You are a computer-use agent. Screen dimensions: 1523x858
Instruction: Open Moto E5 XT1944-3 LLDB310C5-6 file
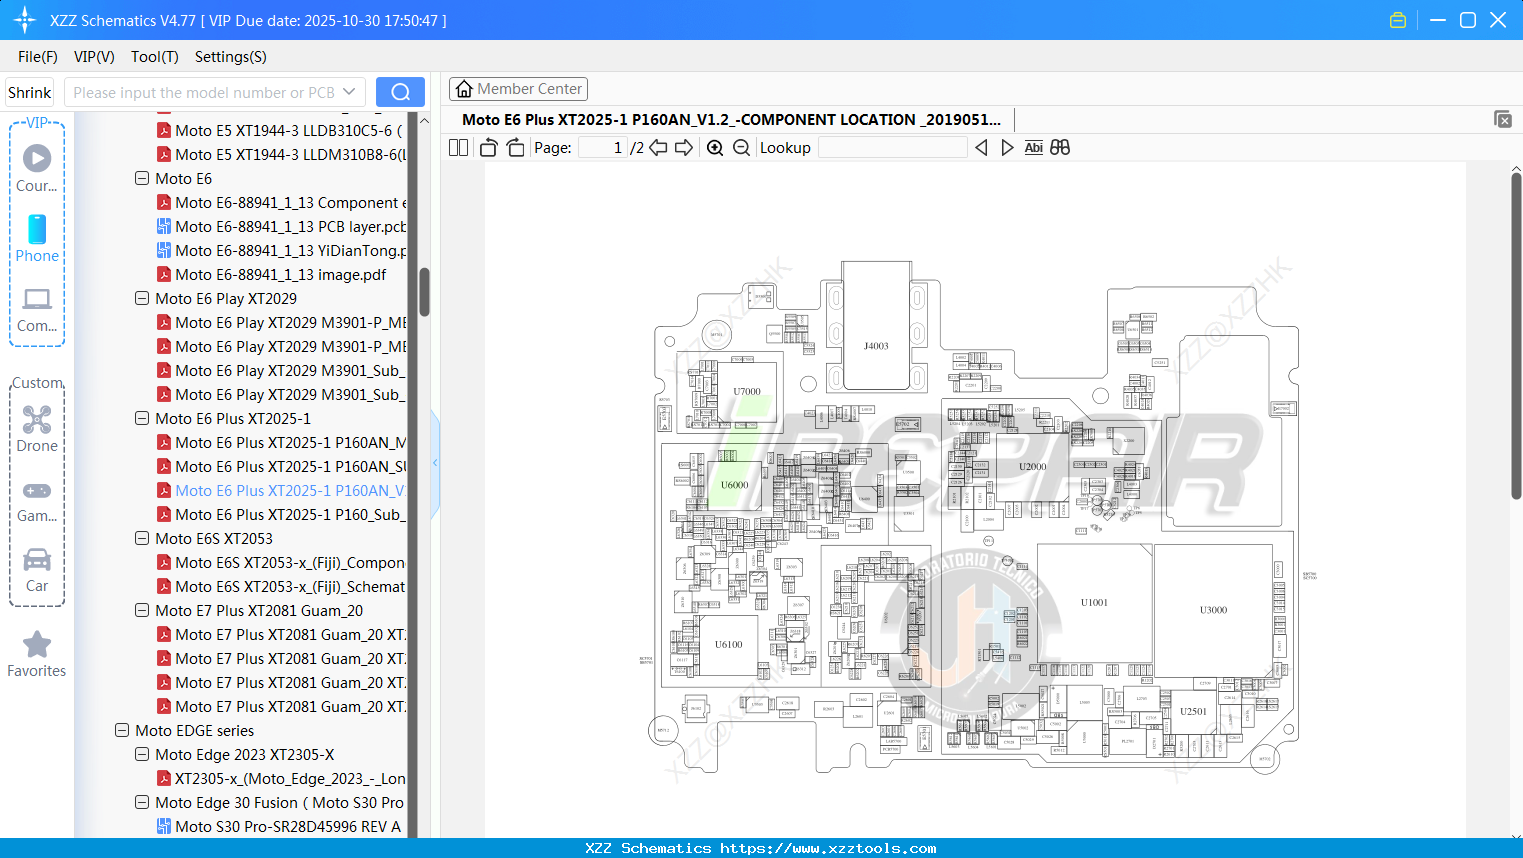pyautogui.click(x=281, y=131)
